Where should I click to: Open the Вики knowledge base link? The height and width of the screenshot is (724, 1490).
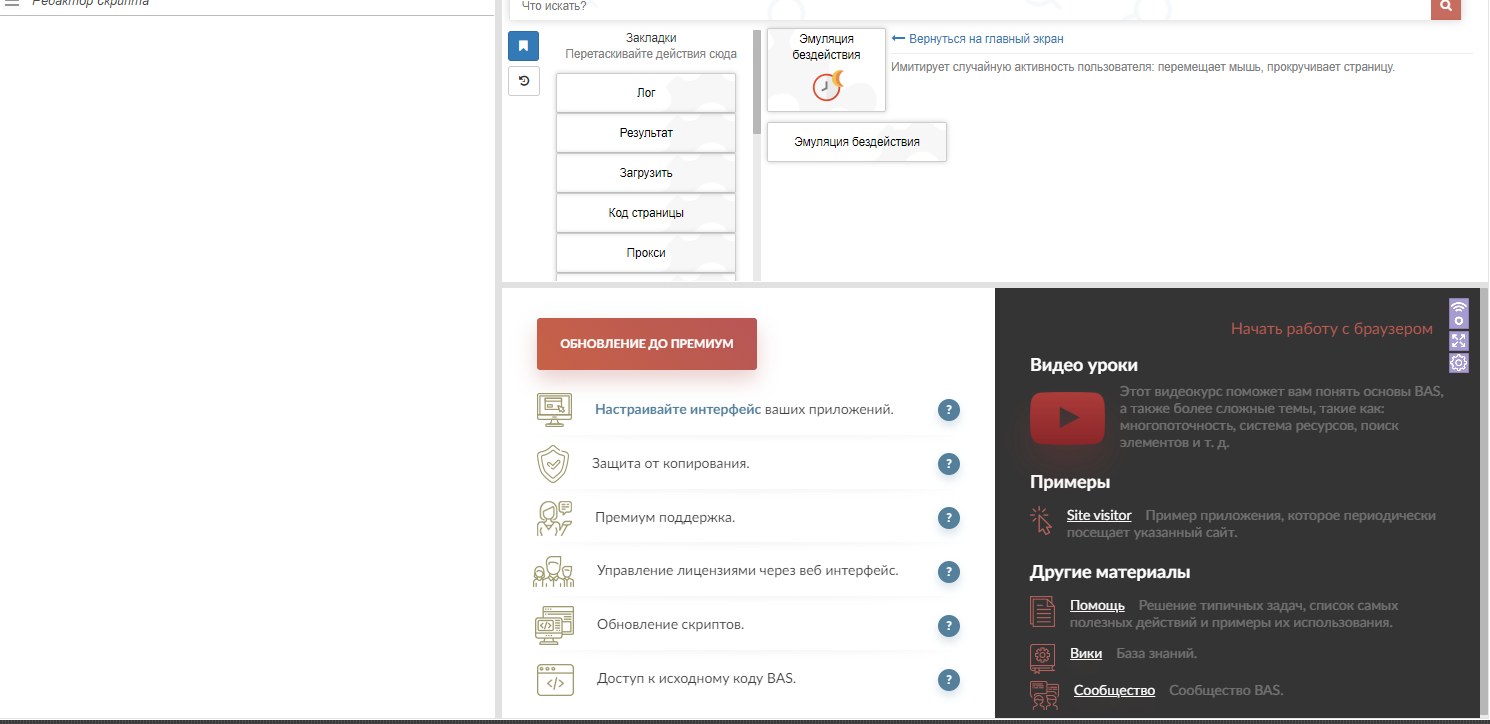tap(1085, 654)
